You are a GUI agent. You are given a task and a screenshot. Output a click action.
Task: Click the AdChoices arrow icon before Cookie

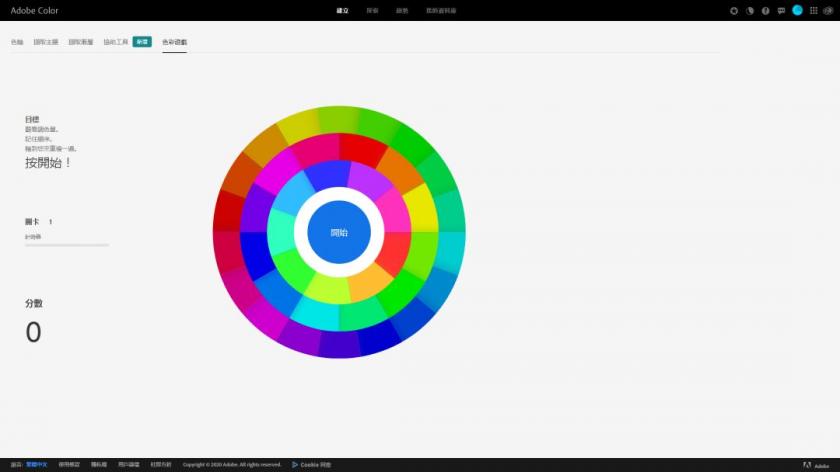click(x=295, y=465)
